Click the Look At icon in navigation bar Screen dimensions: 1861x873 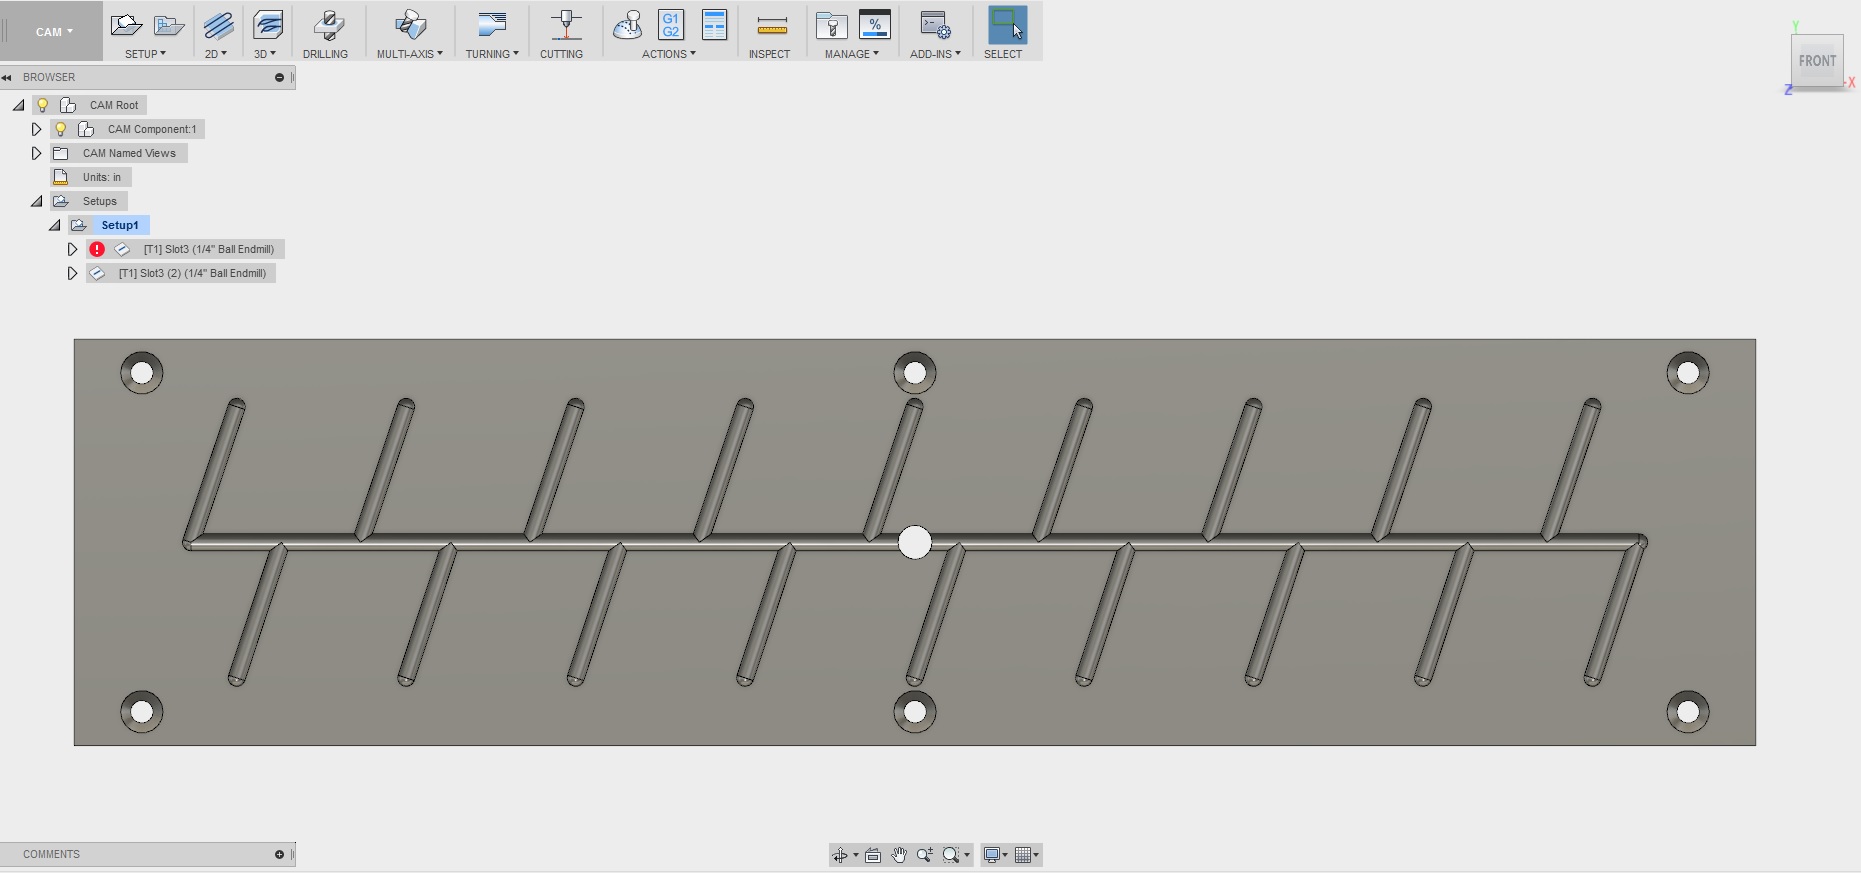873,855
